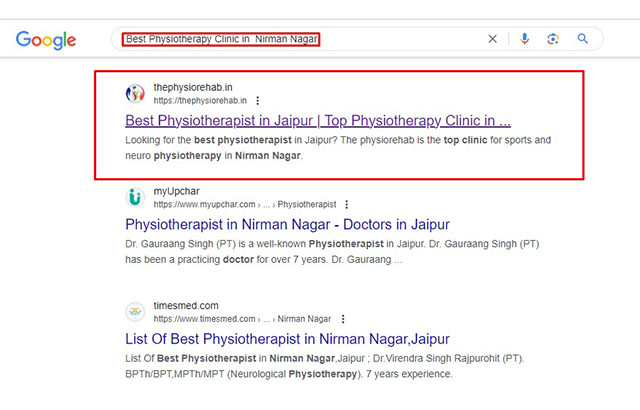Click the Google logo
Screen dimensions: 640x410
point(46,40)
